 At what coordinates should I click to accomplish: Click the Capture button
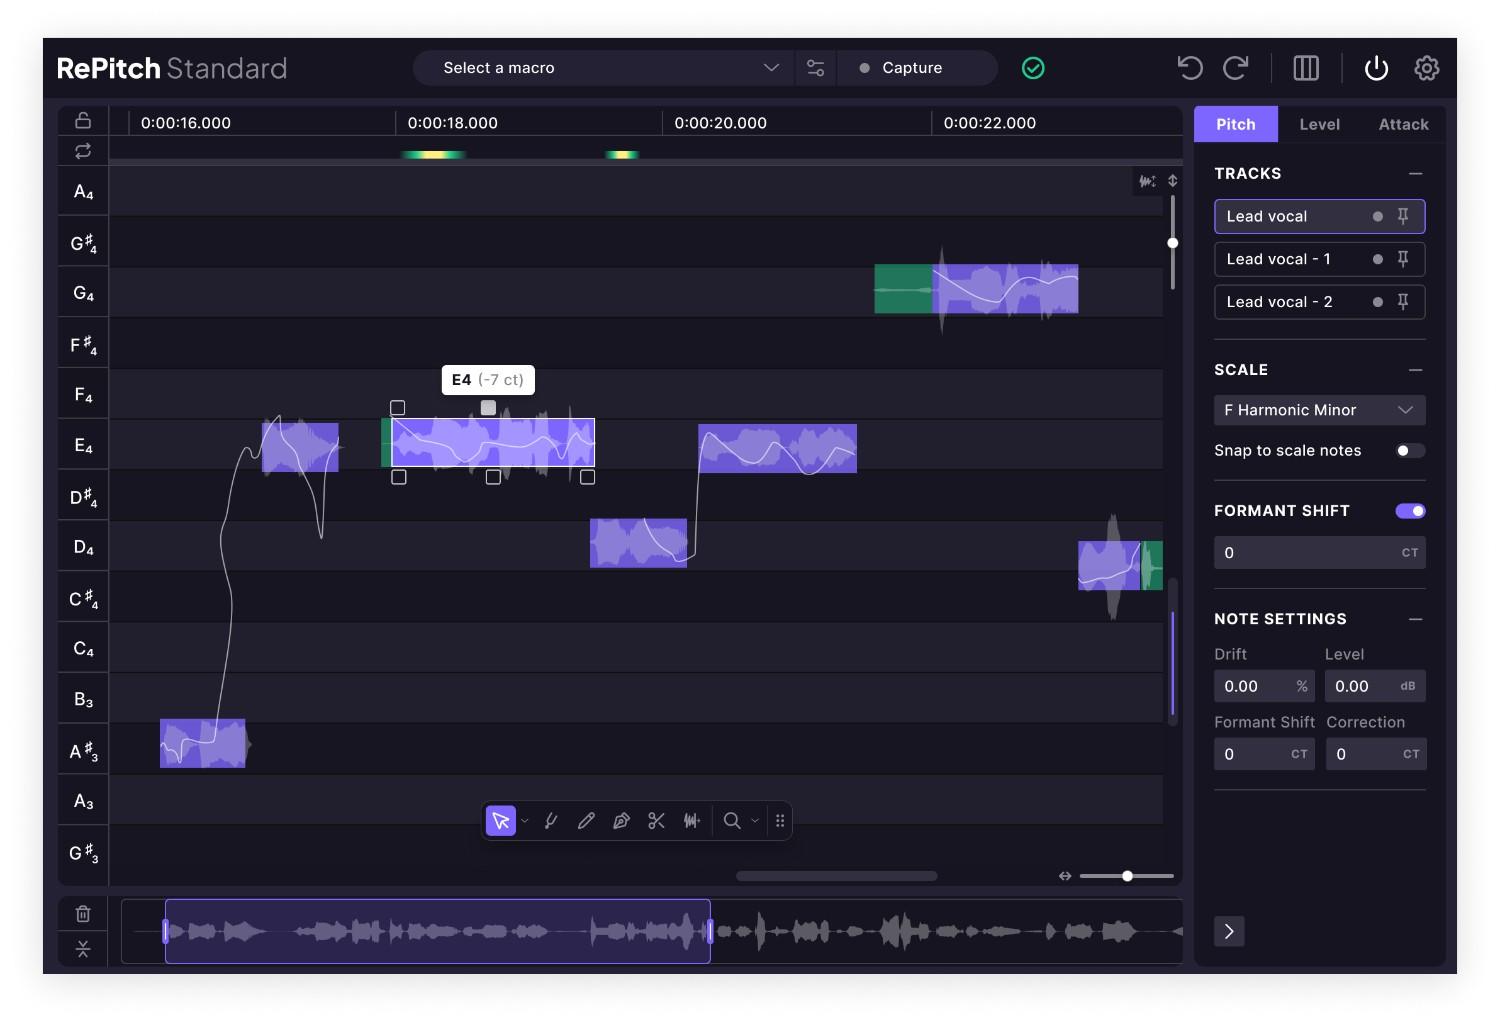coord(909,68)
